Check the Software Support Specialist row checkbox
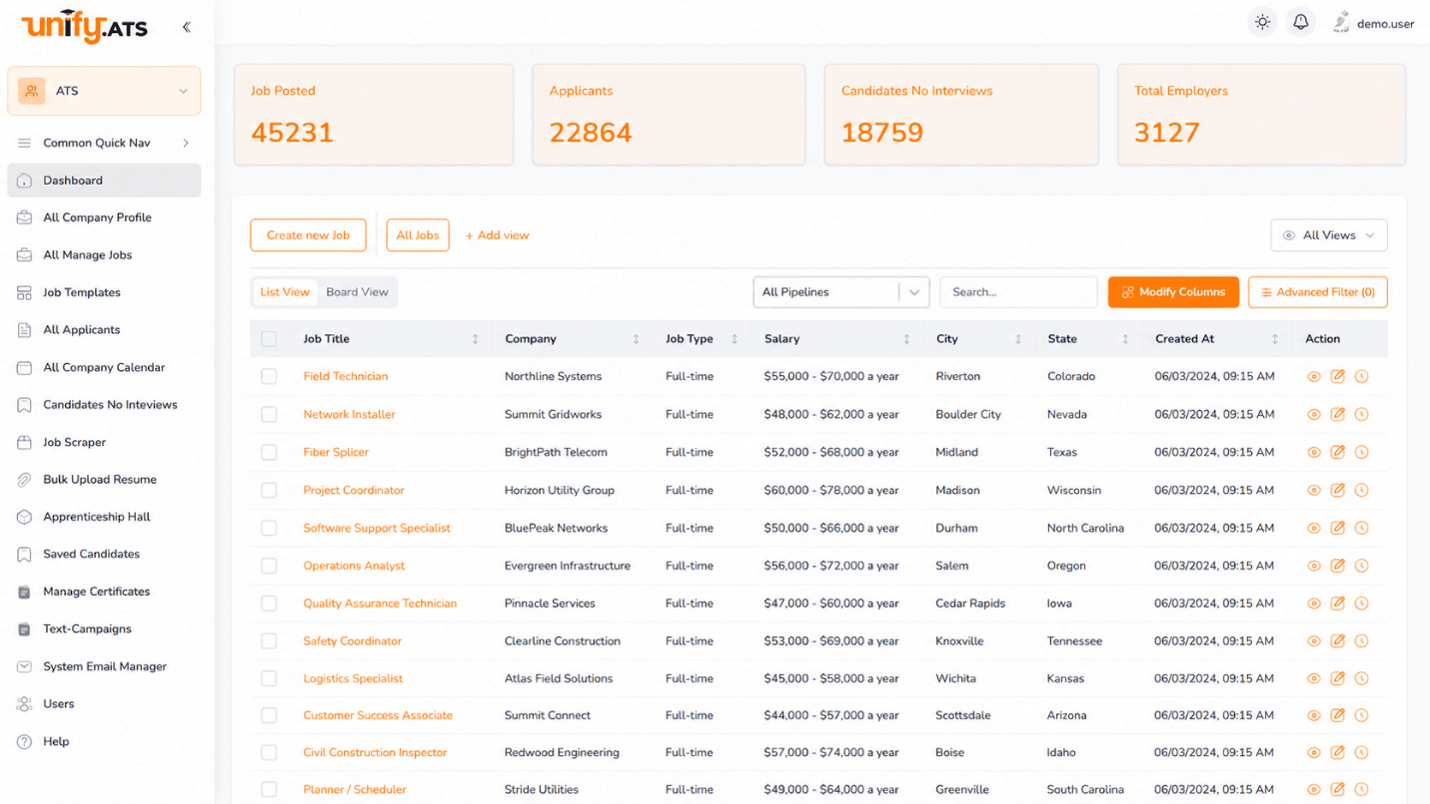1430x804 pixels. 269,528
